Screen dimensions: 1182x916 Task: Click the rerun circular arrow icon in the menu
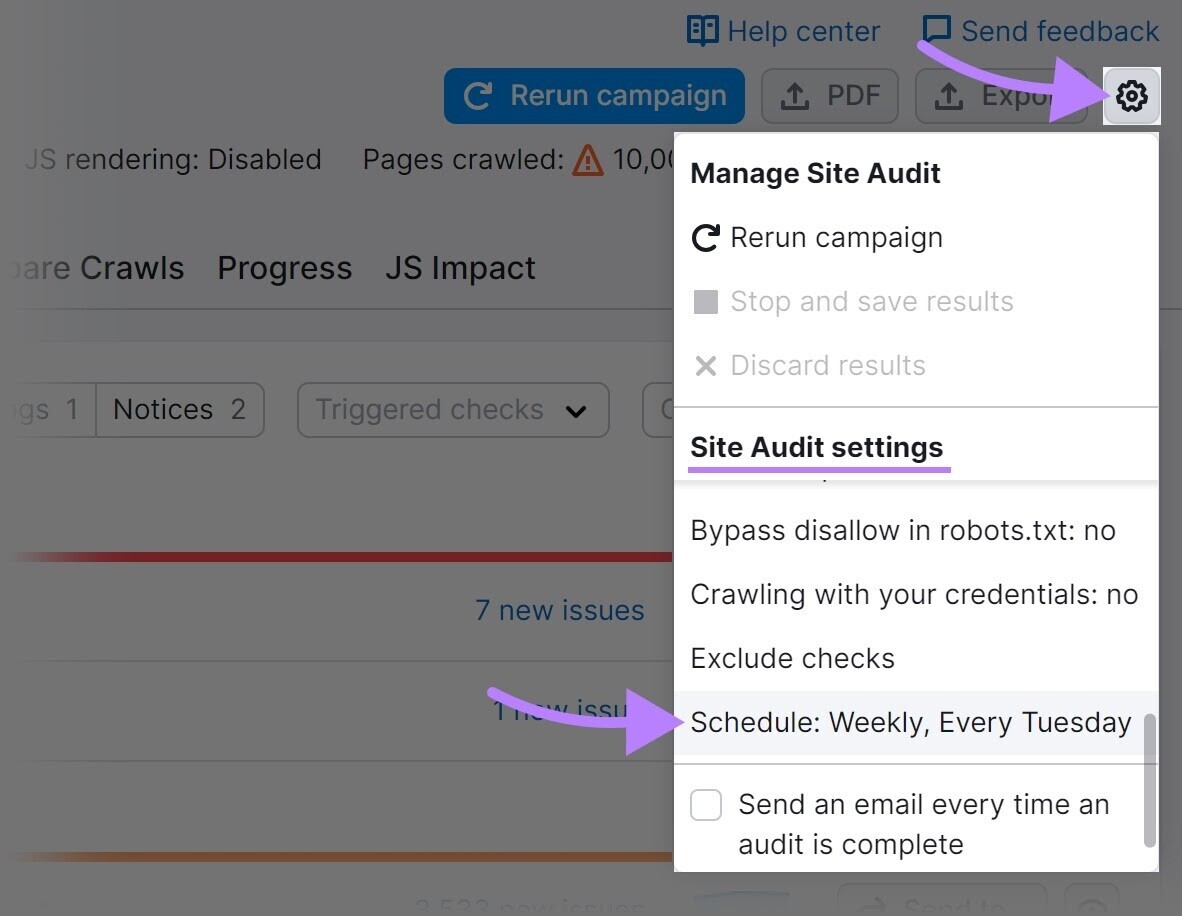[x=706, y=238]
